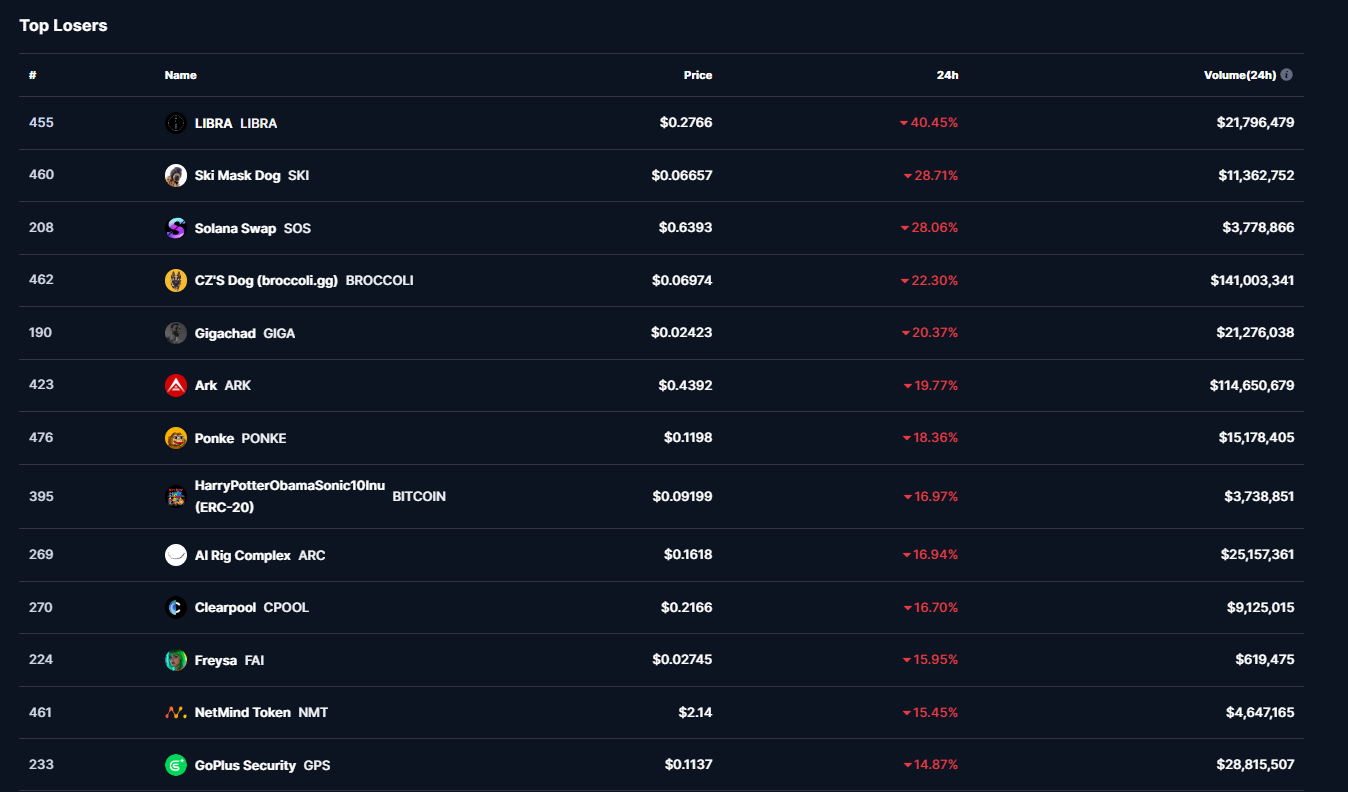Sort by the Name column header
This screenshot has width=1348, height=792.
click(x=180, y=75)
